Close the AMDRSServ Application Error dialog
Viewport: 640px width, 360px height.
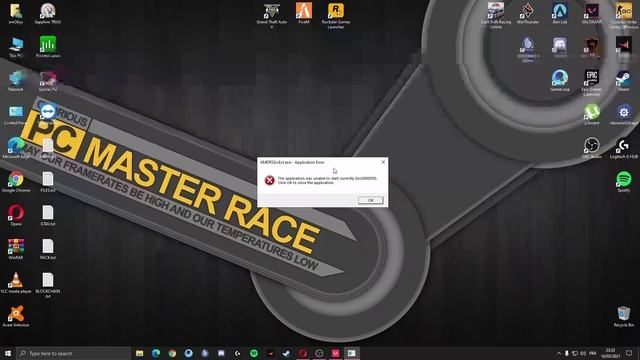click(x=383, y=162)
